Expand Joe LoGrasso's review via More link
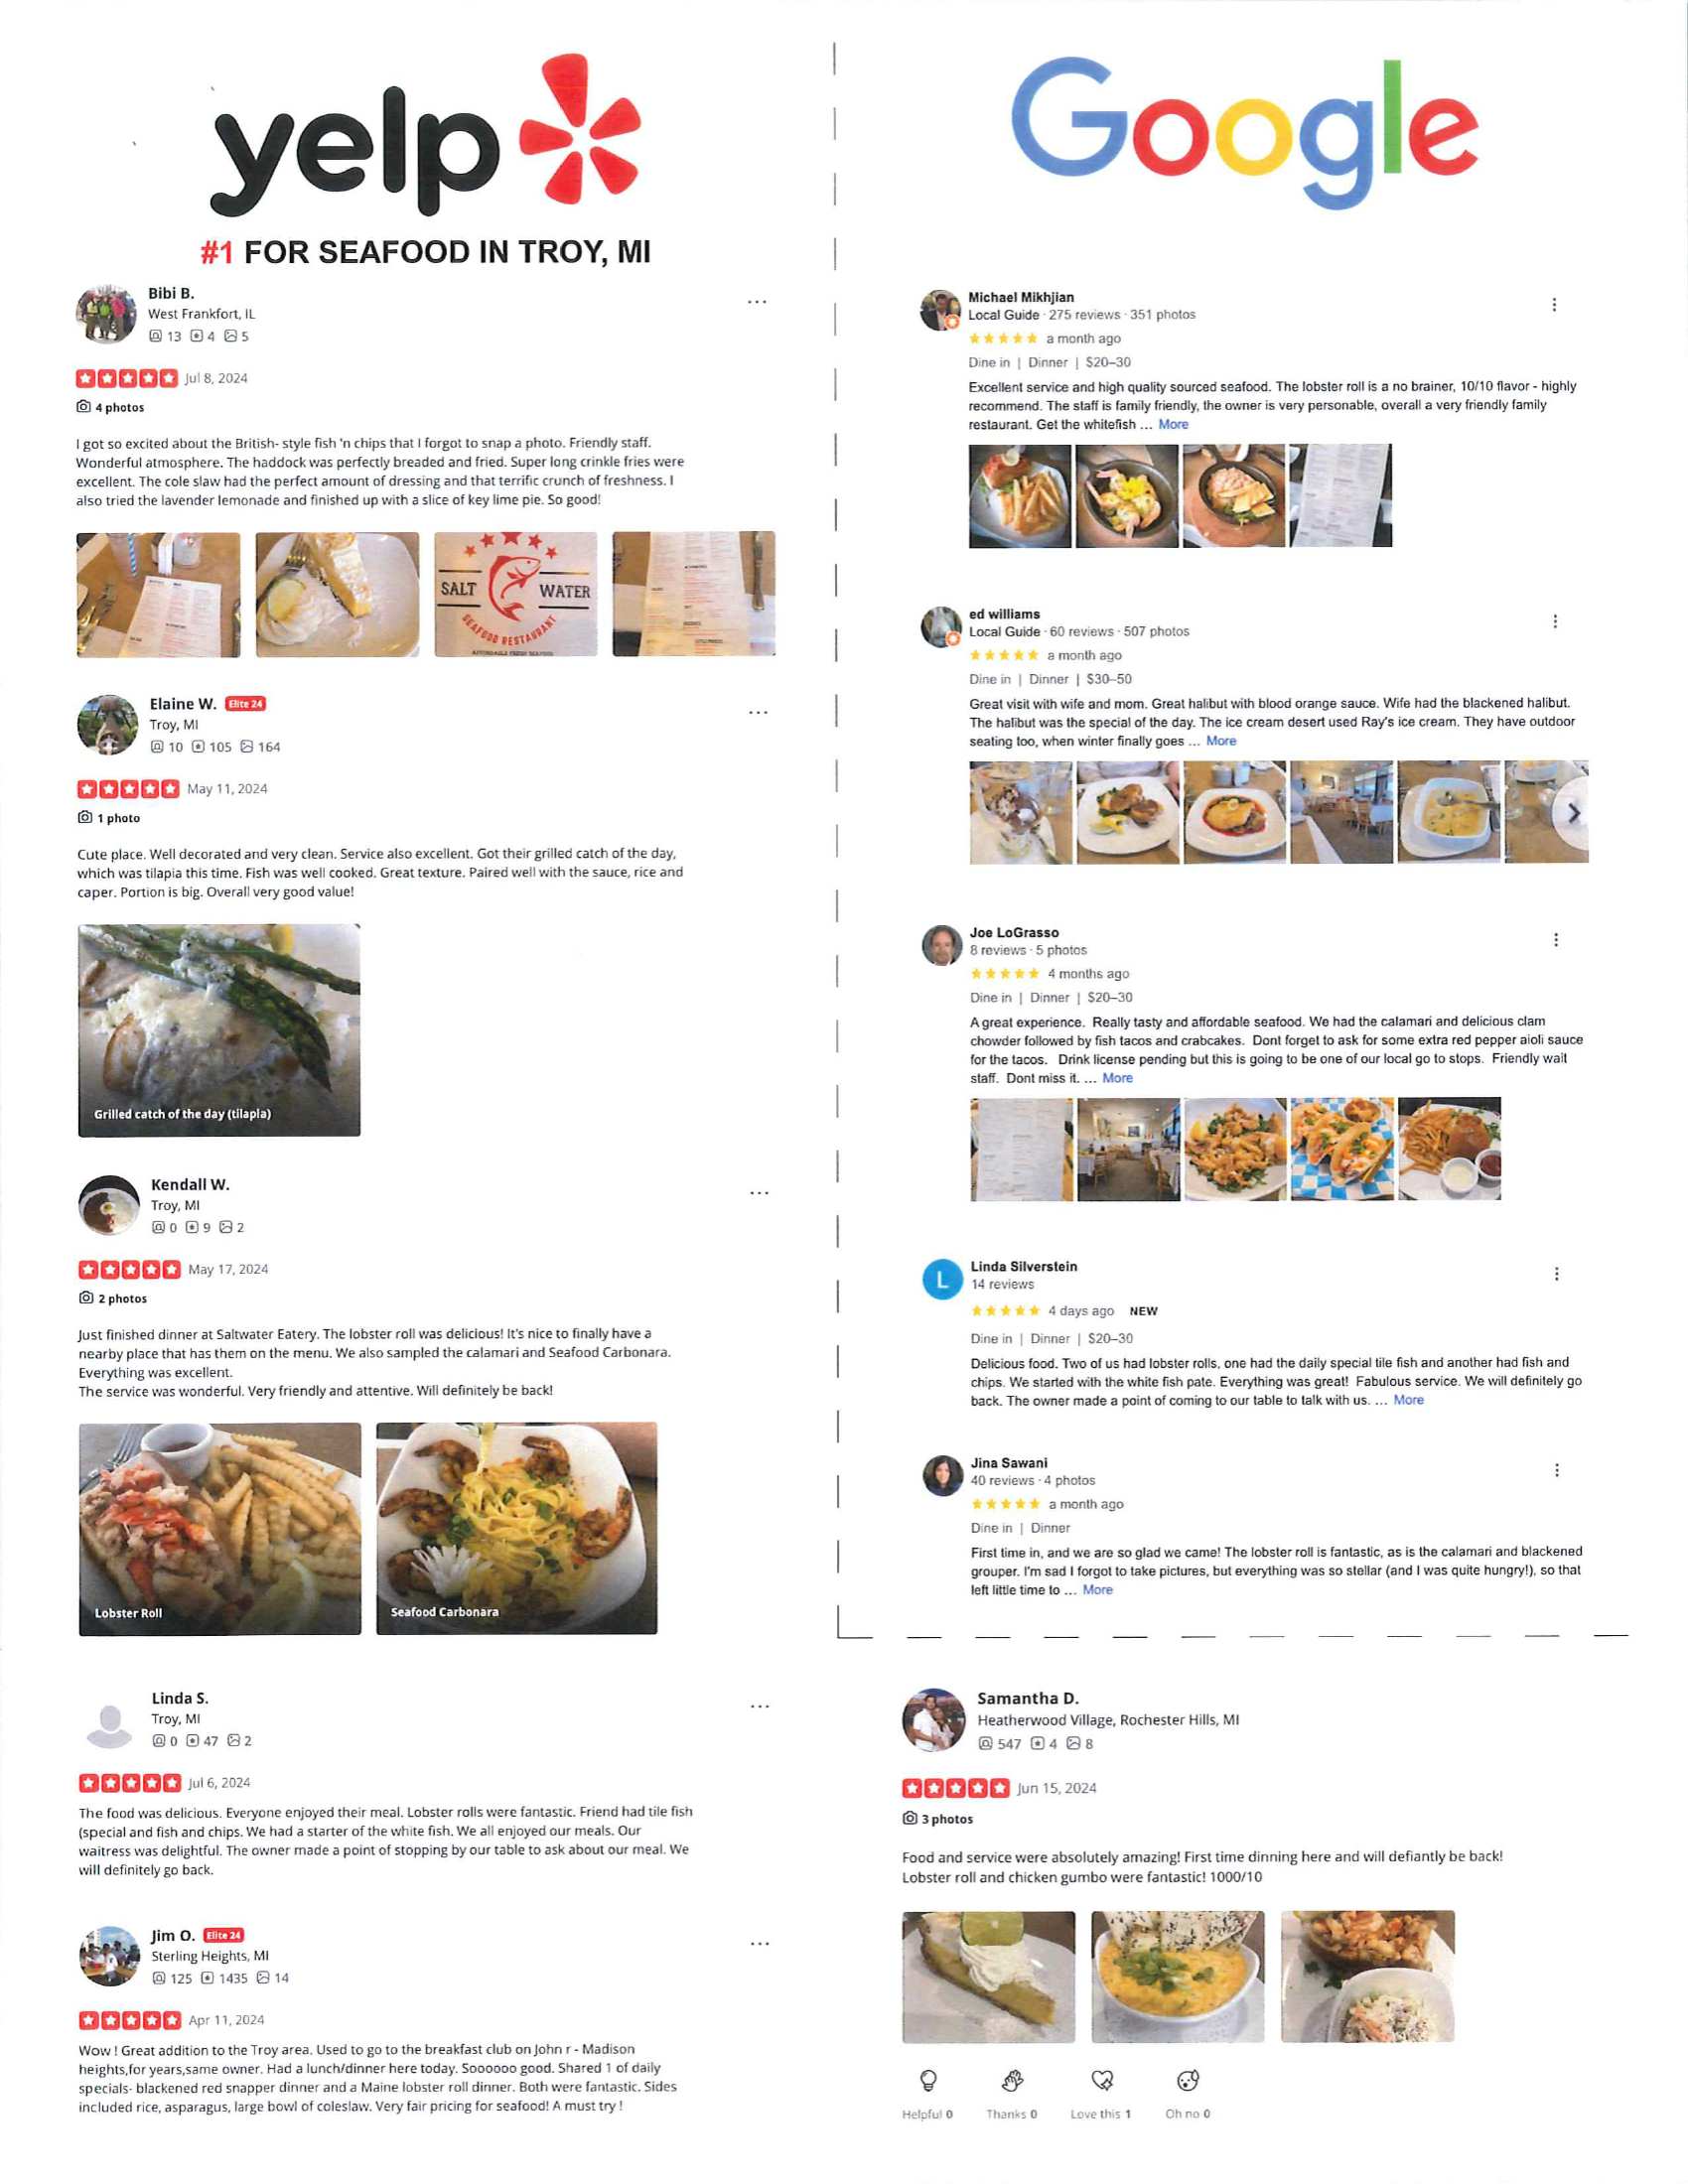Screen dimensions: 1688x2184 pos(1117,1078)
